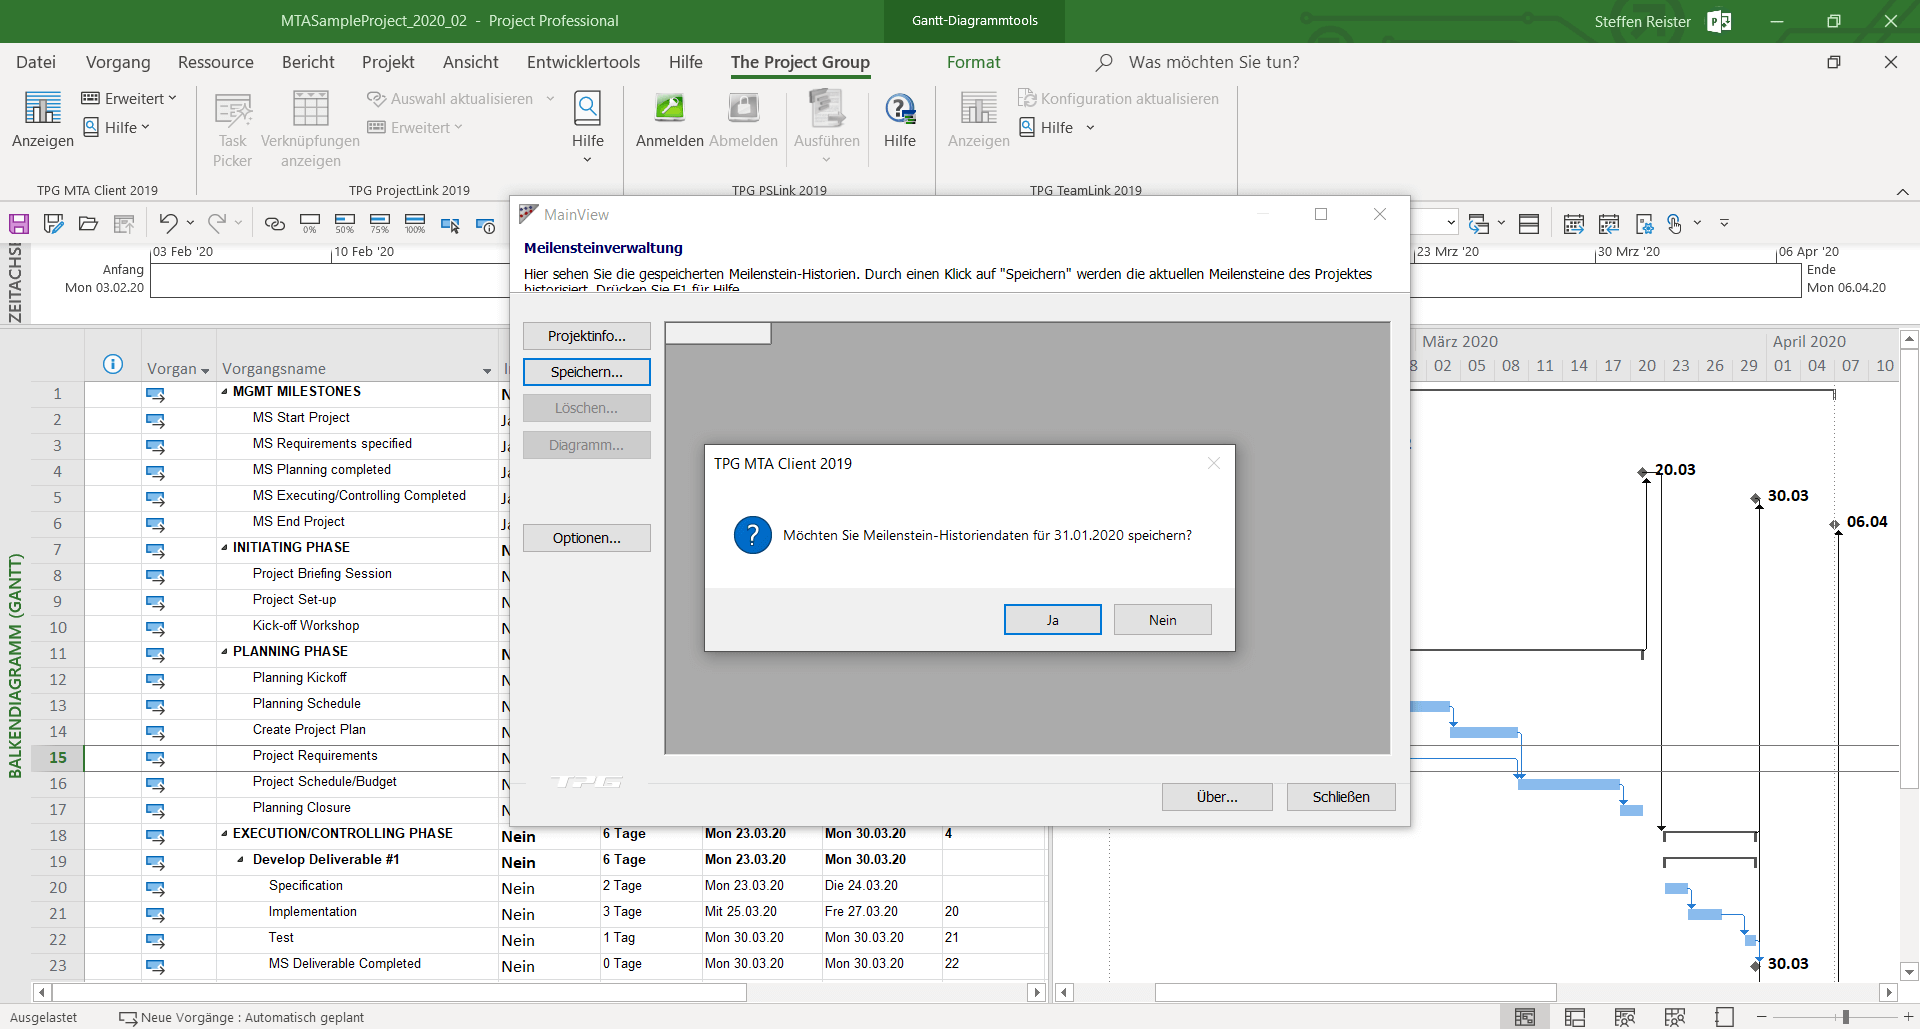Click the Open folder icon
Screen dimensions: 1920x1029
(88, 224)
